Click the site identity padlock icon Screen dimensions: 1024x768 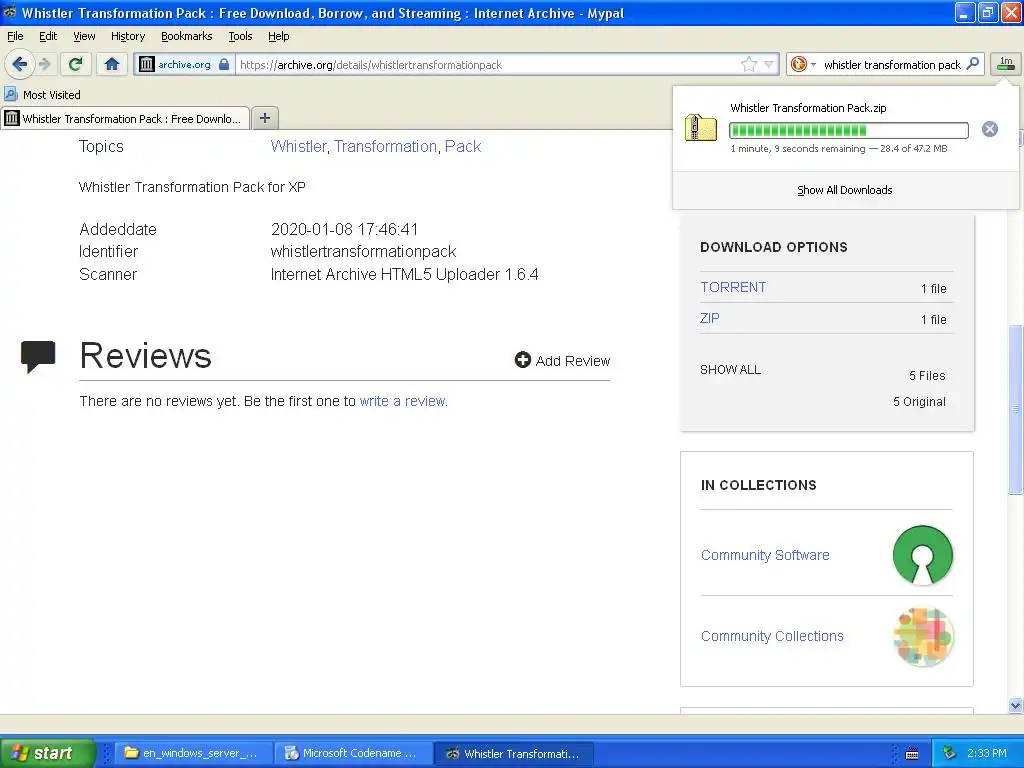pos(224,64)
